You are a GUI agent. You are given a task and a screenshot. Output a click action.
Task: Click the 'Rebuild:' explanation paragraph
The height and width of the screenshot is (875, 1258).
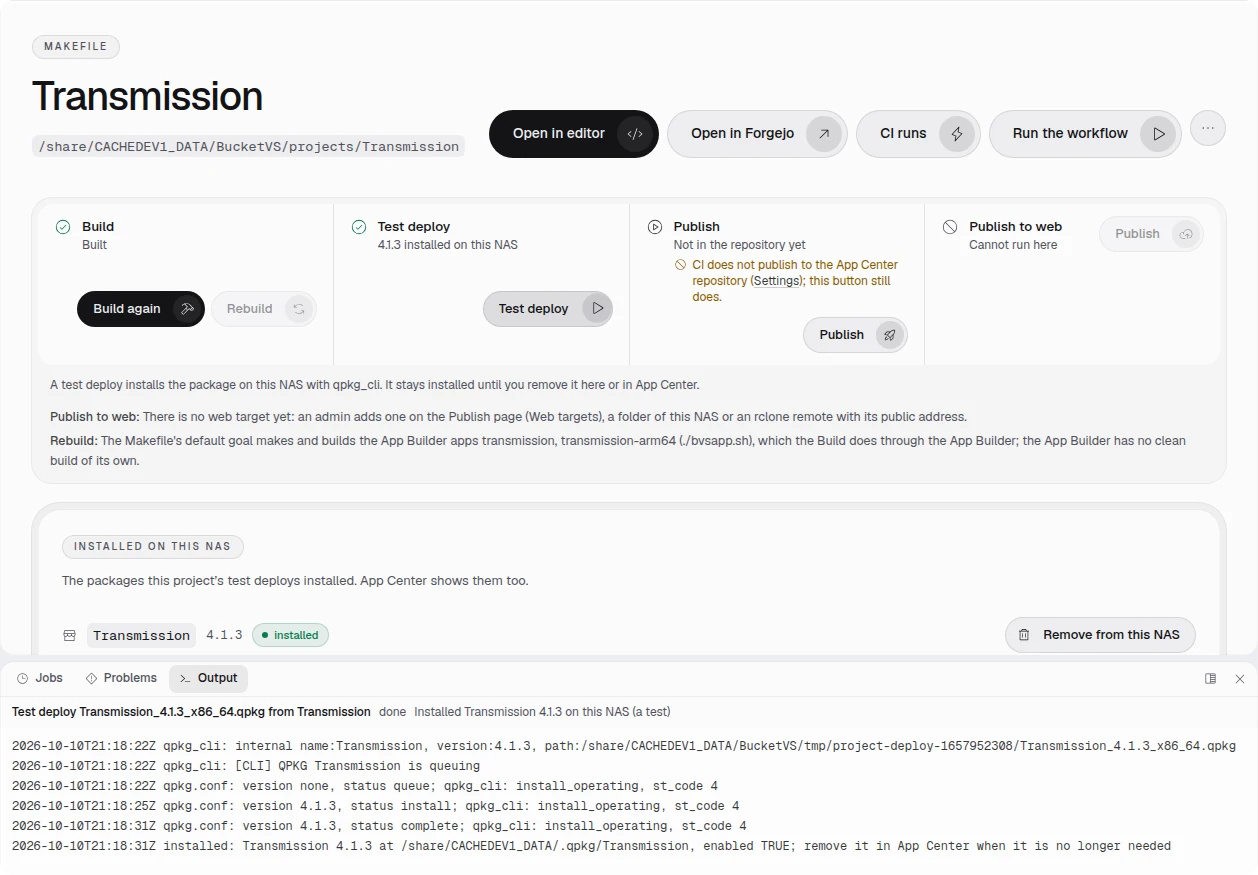point(618,451)
